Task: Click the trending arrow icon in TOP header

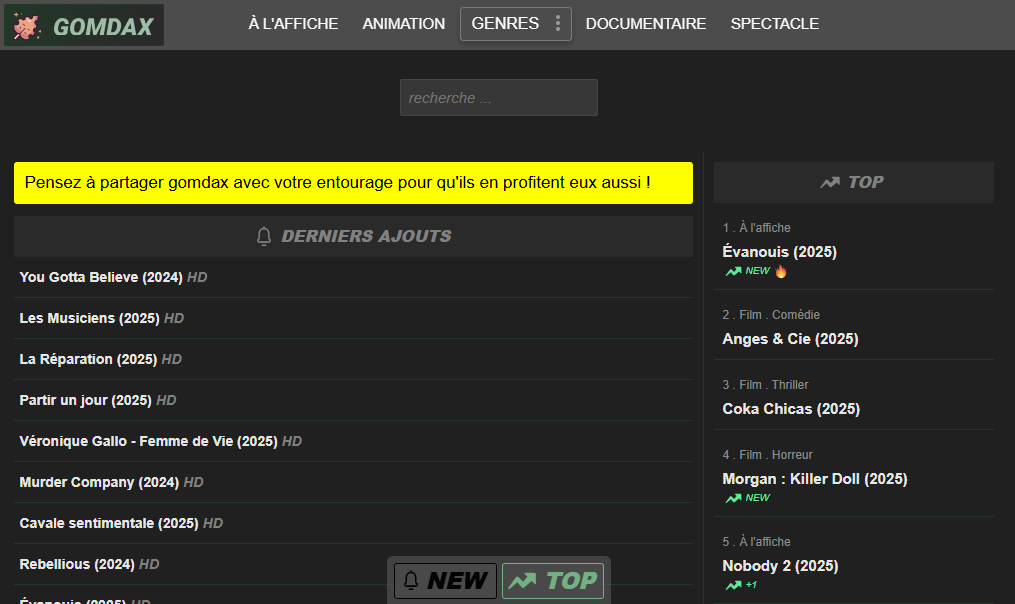Action: [x=830, y=182]
